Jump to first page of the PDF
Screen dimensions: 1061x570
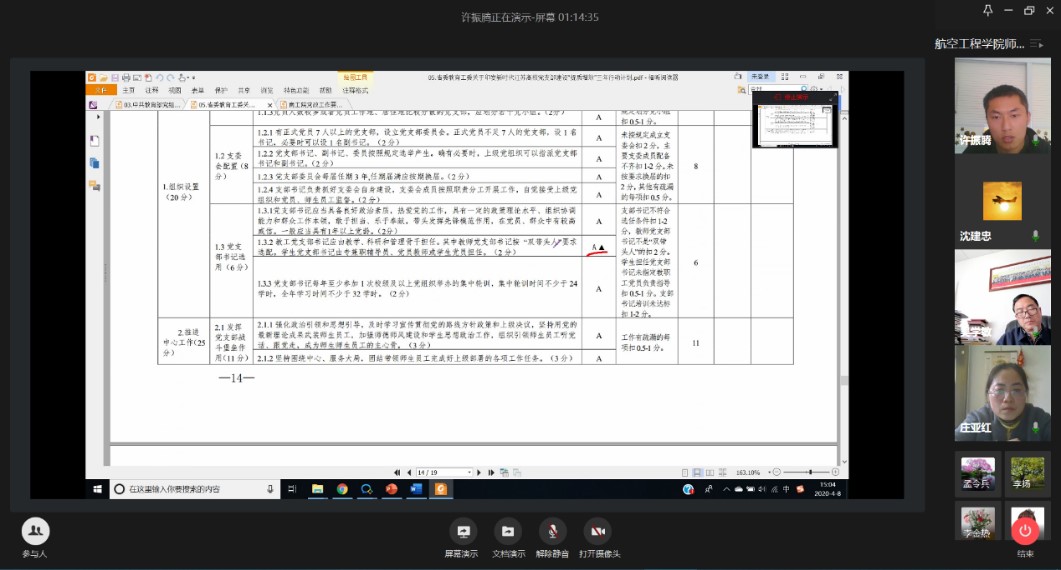tap(398, 472)
